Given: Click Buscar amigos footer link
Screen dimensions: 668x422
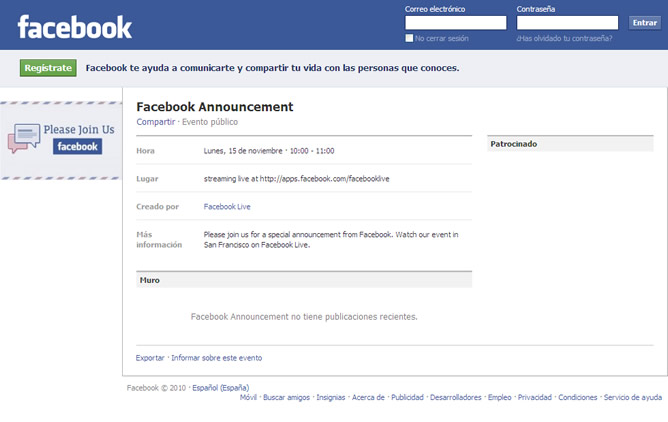Looking at the screenshot, I should click(x=286, y=397).
